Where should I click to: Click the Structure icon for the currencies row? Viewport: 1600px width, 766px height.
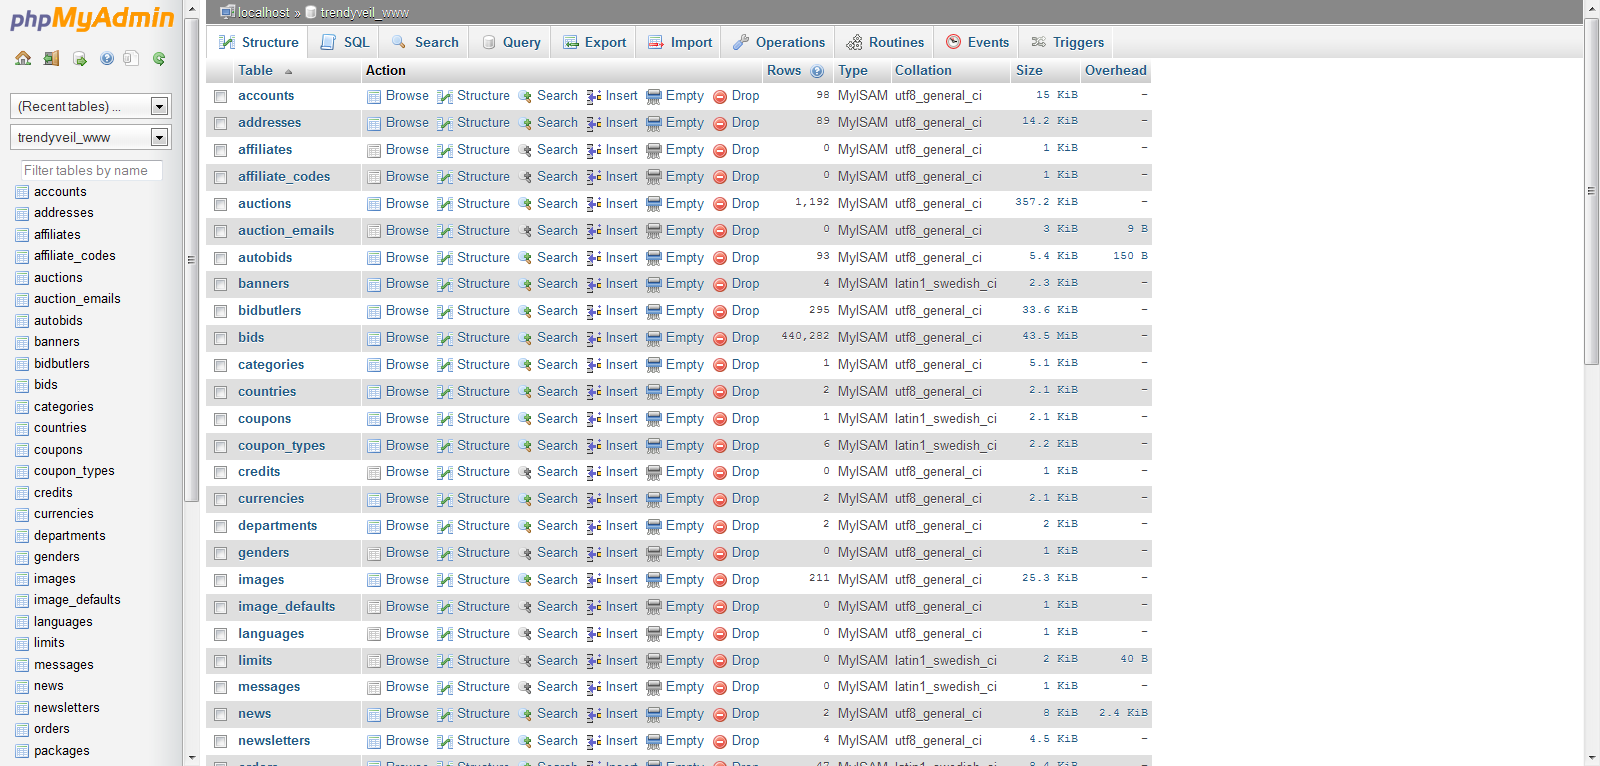click(x=445, y=499)
